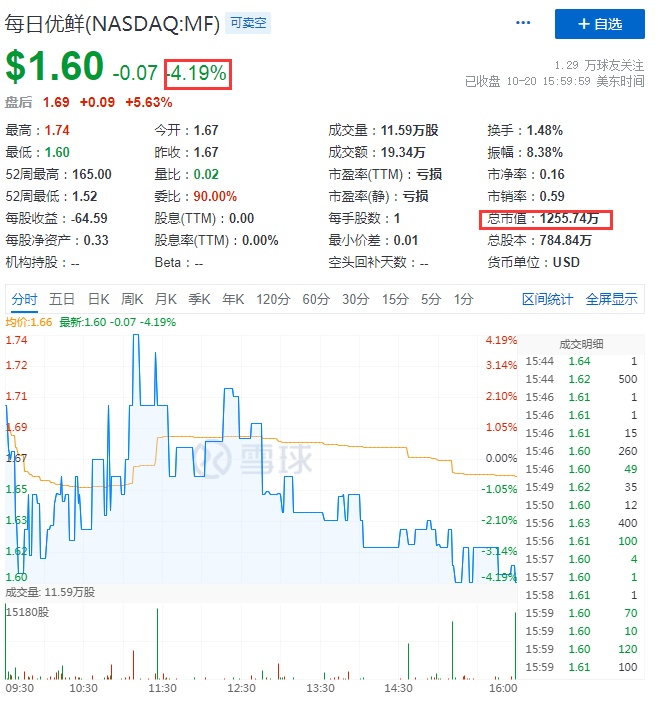Click the 已收盘 10-20 15:59:59 timestamp

coord(555,81)
